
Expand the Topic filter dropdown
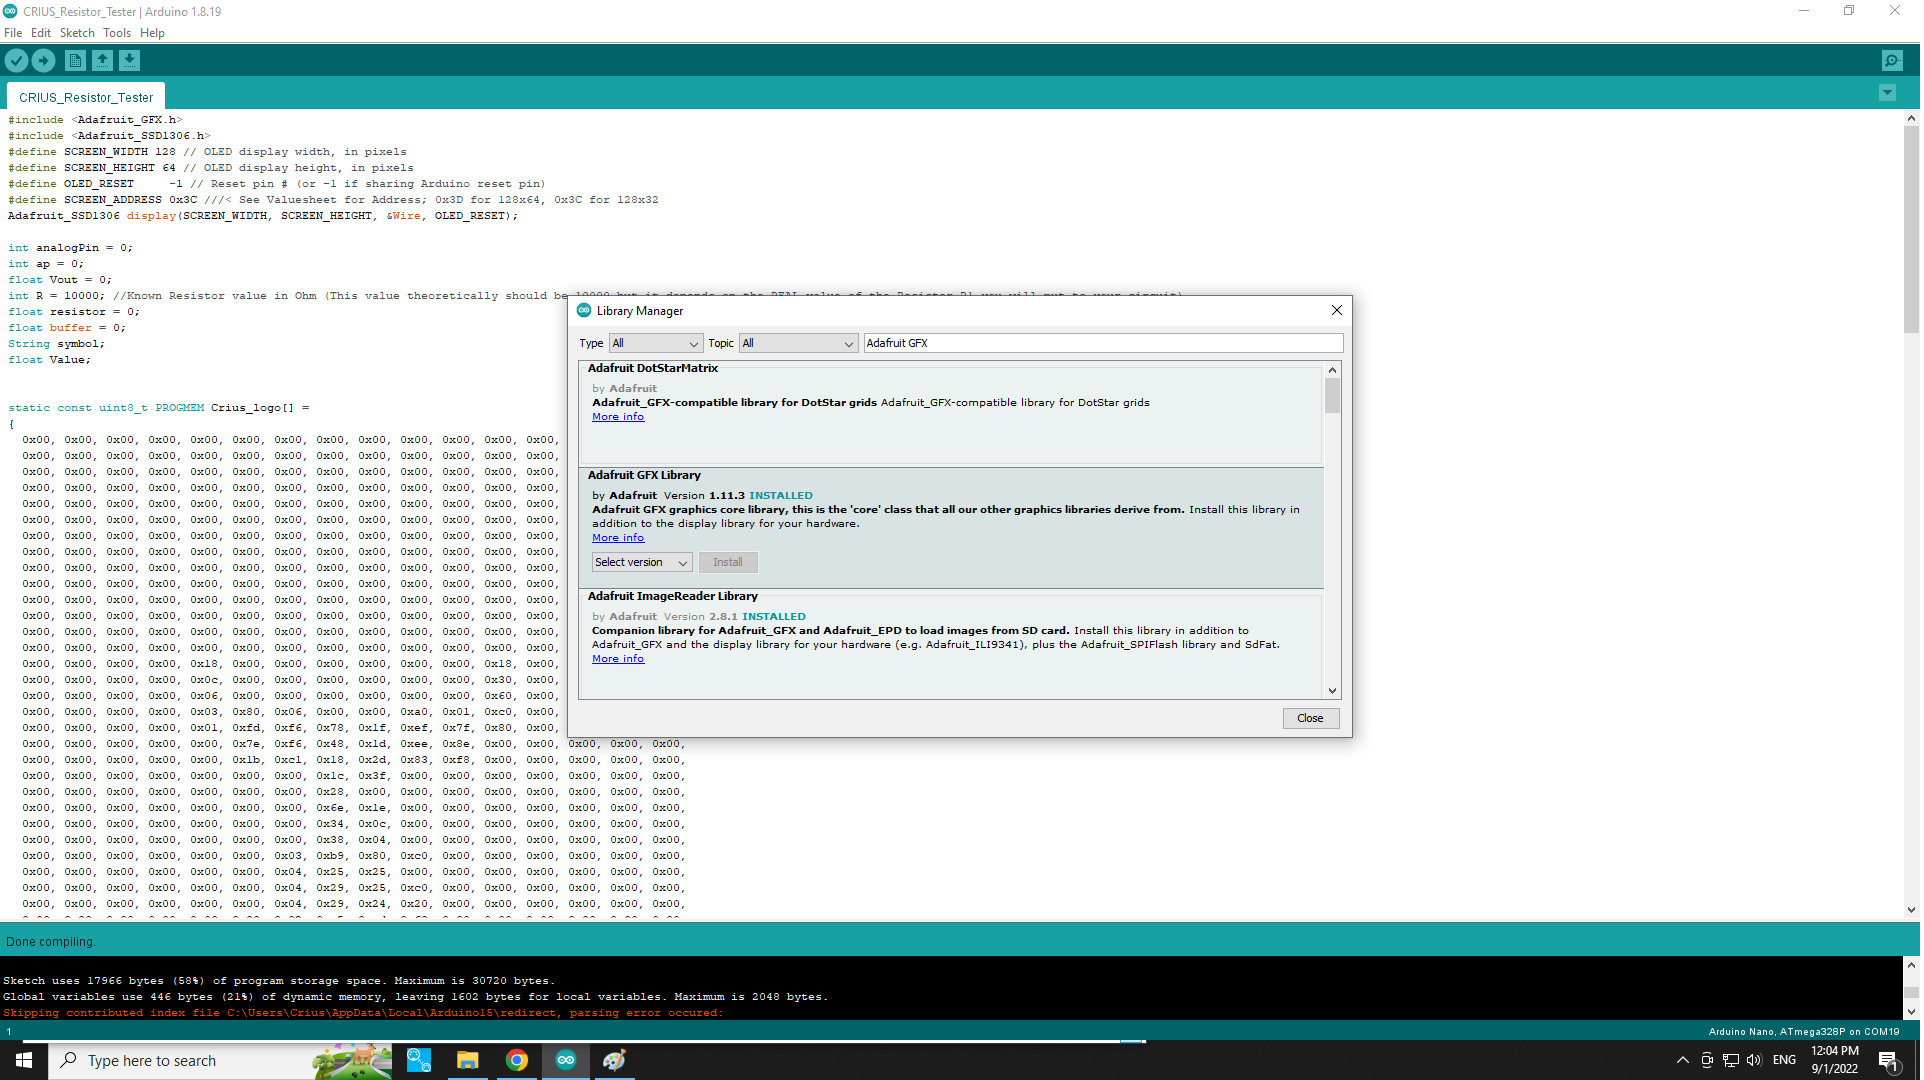pos(799,344)
